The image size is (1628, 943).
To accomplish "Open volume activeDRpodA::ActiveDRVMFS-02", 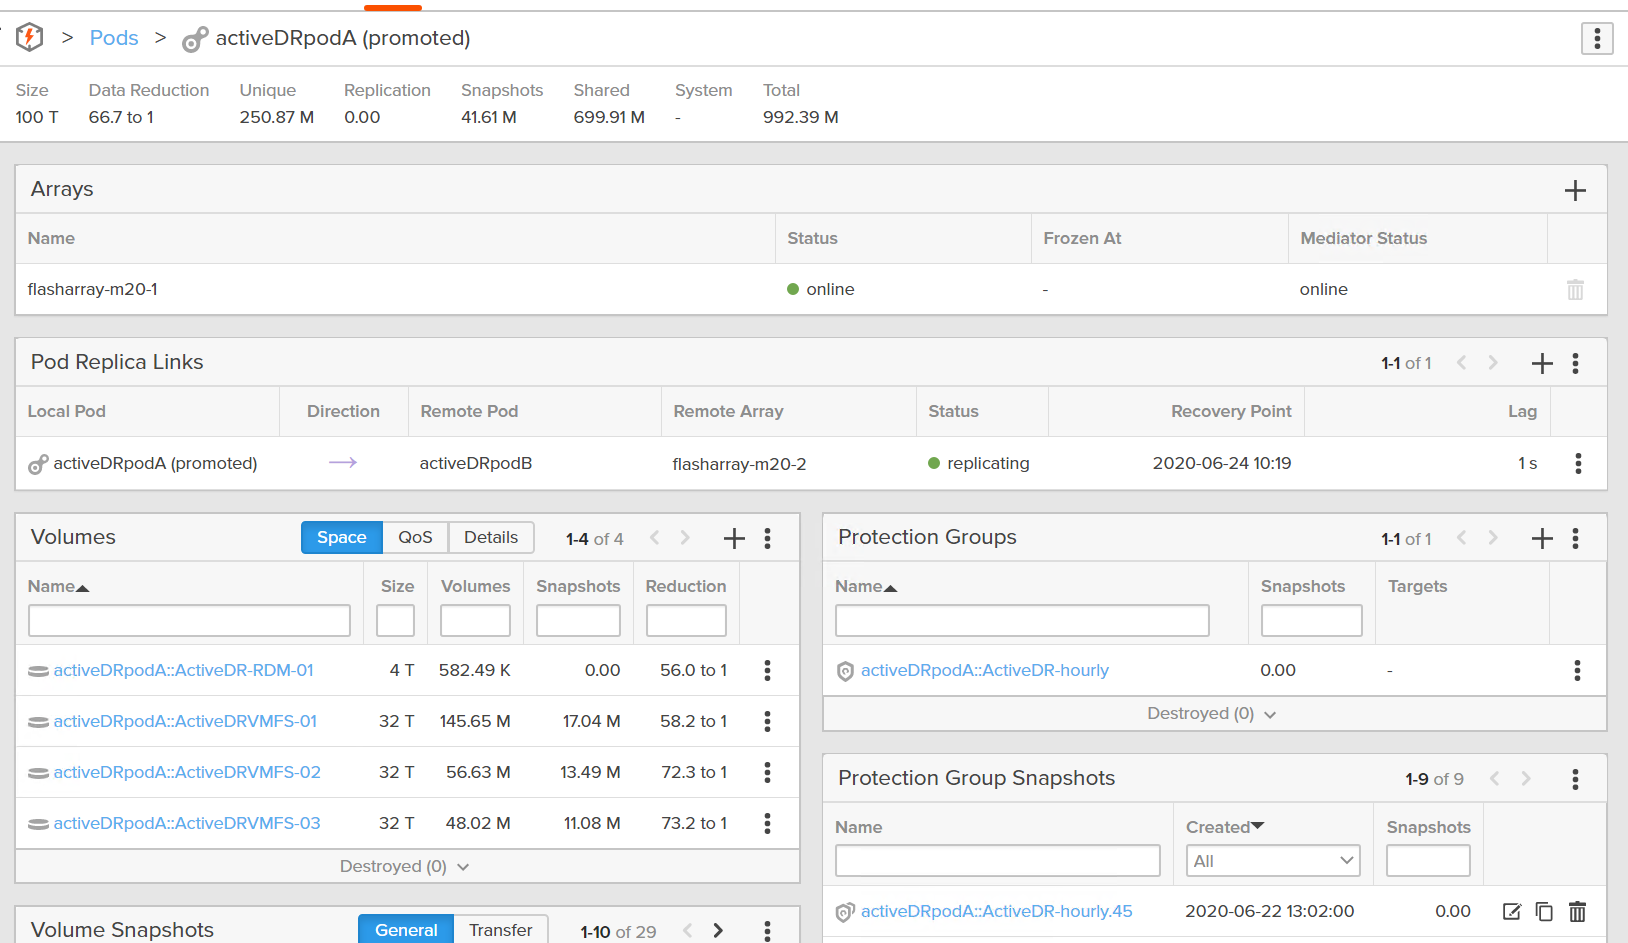I will (x=187, y=772).
